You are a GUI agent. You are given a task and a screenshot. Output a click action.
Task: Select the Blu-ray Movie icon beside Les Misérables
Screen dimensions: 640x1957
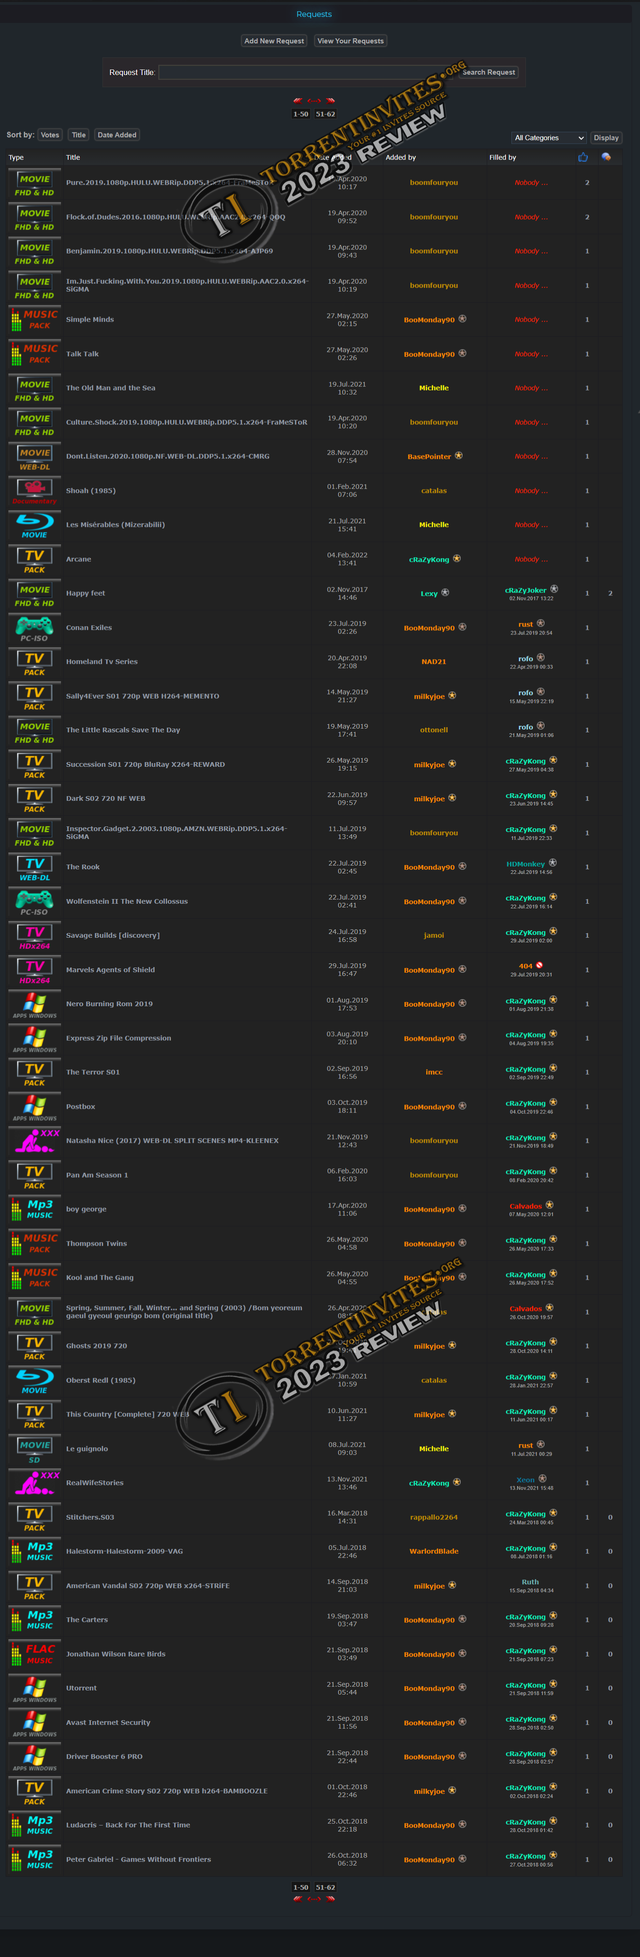click(x=35, y=525)
